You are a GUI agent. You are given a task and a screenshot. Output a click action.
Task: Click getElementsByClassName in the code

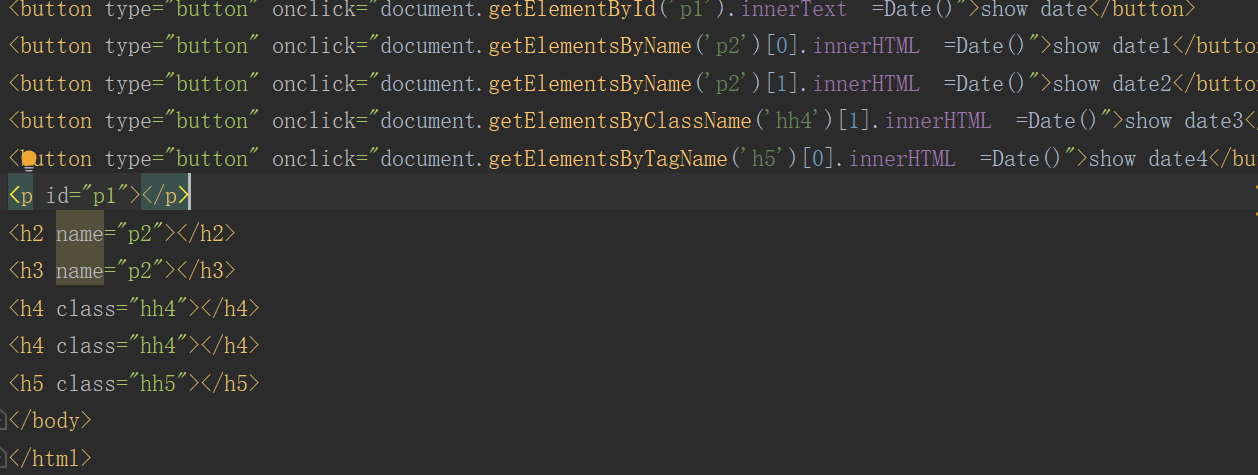coord(620,121)
